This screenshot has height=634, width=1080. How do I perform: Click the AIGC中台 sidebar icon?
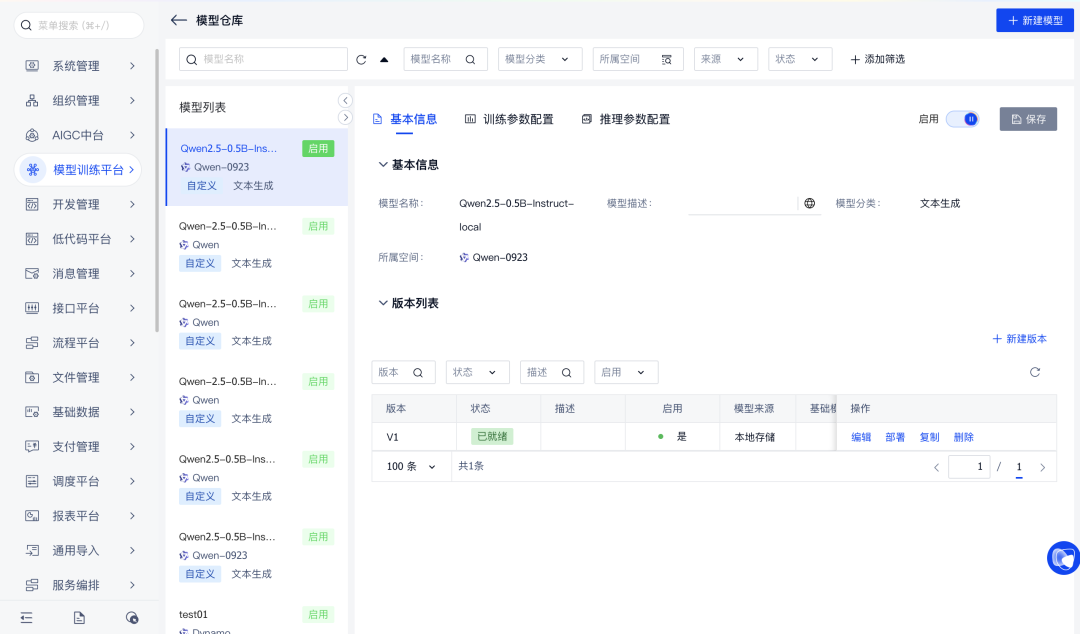coord(32,135)
